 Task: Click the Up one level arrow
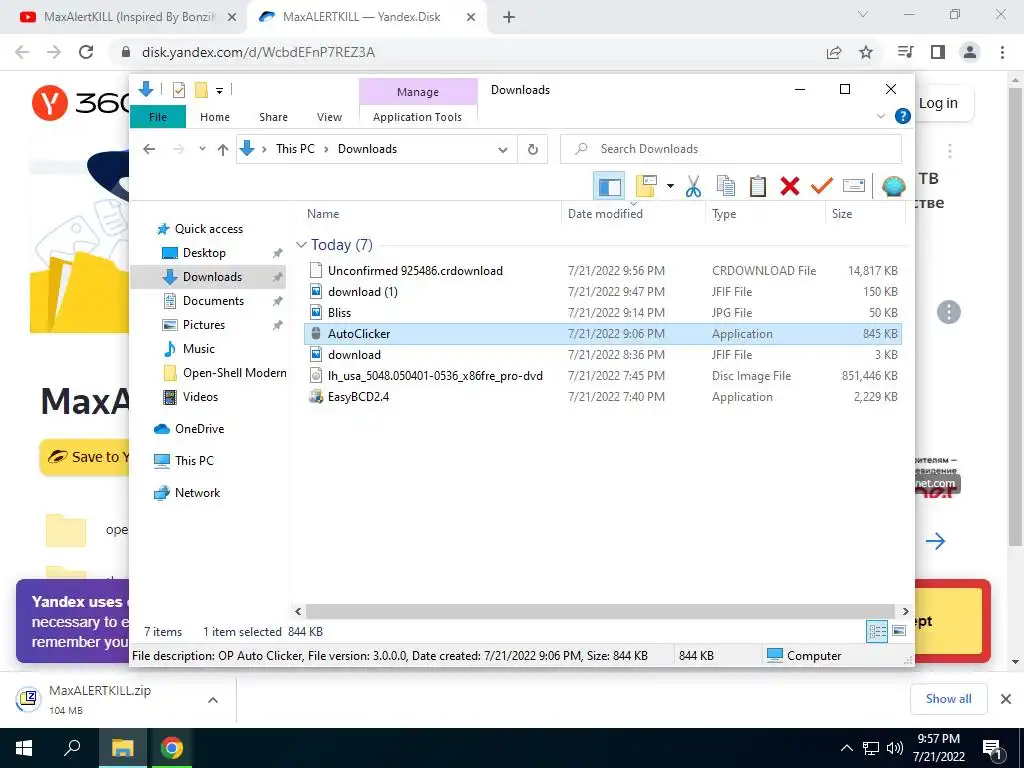223,150
